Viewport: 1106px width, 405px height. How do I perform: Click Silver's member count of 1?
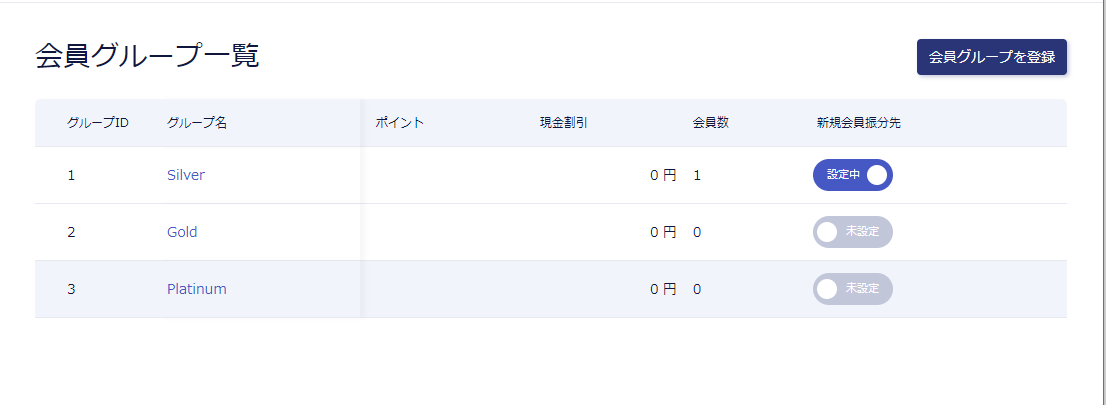pyautogui.click(x=697, y=175)
